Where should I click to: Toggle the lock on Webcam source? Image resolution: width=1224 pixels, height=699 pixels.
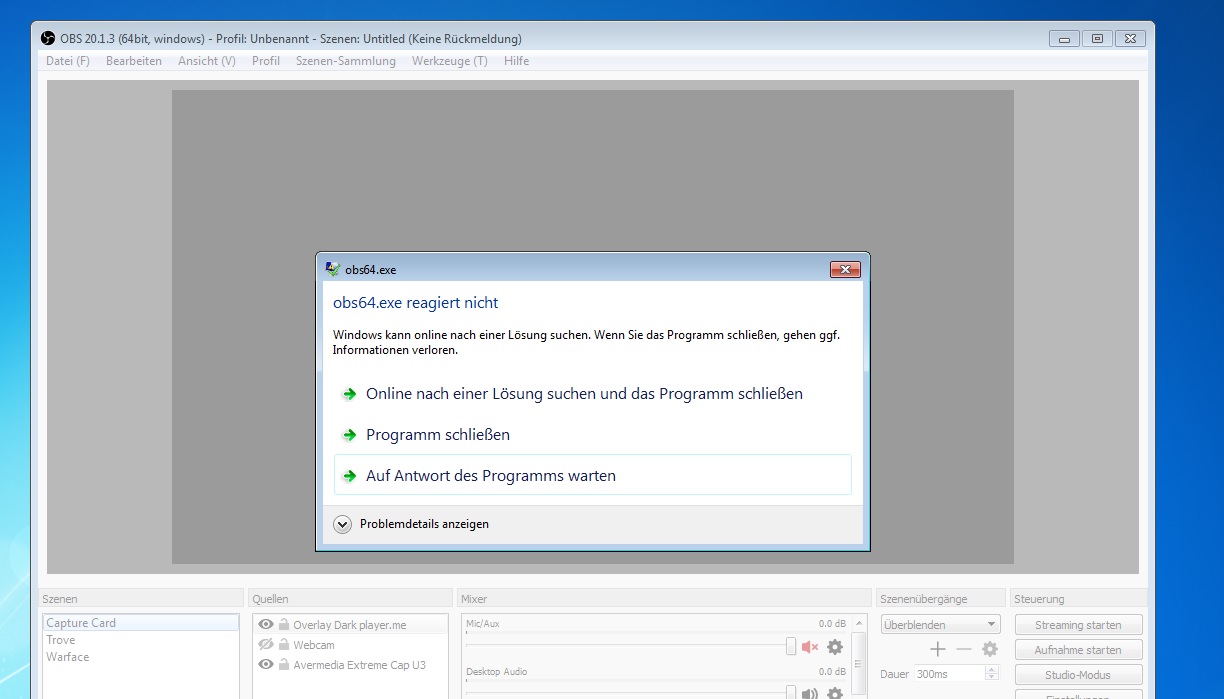click(284, 645)
